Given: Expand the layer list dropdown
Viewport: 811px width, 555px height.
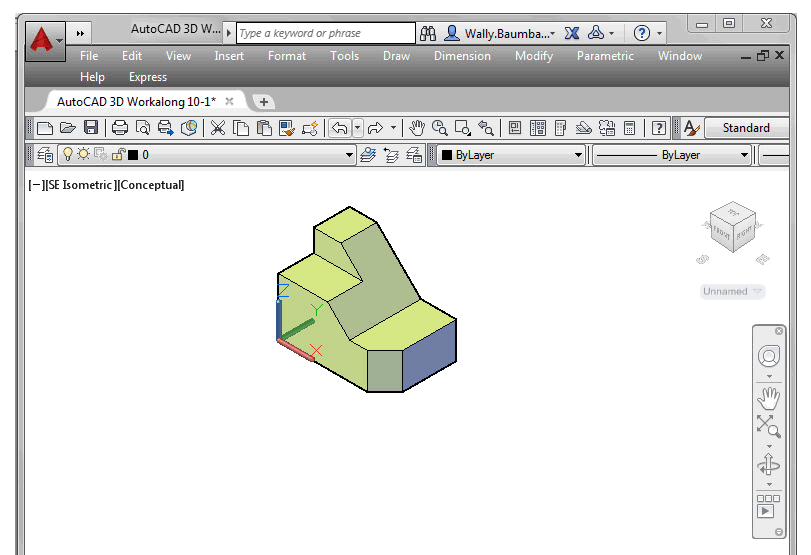Looking at the screenshot, I should coord(349,155).
